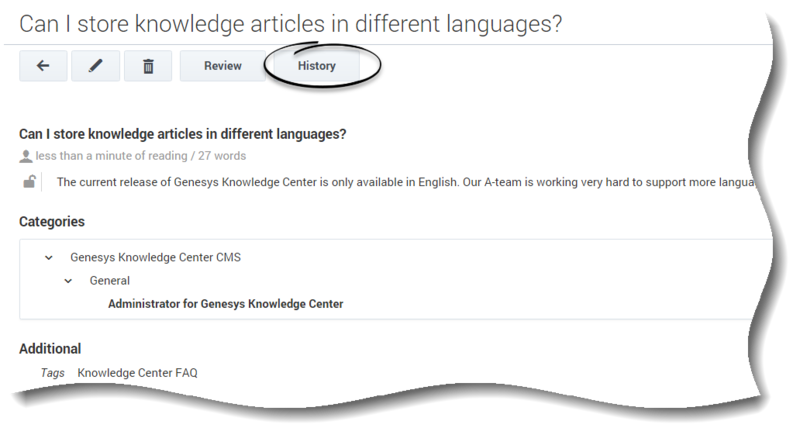Screen dimensions: 800x435
Task: Go back using the left arrow button
Action: coord(43,66)
